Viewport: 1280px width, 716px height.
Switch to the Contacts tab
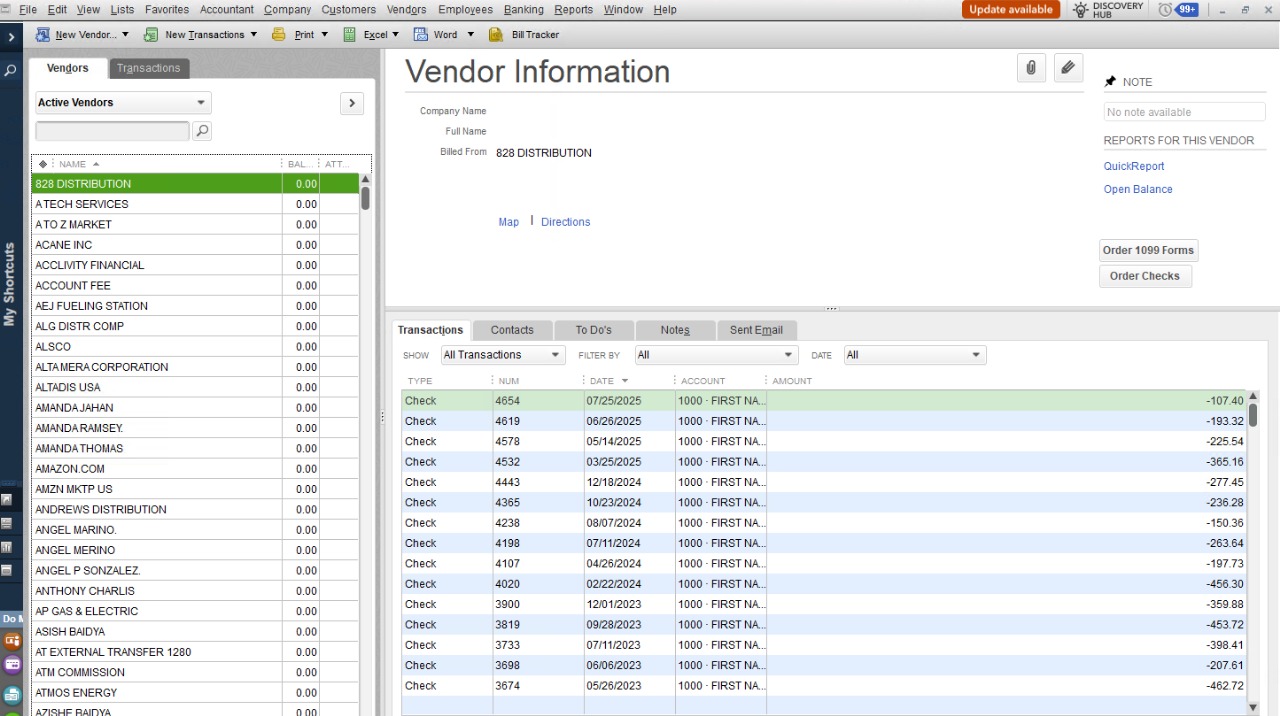coord(512,330)
